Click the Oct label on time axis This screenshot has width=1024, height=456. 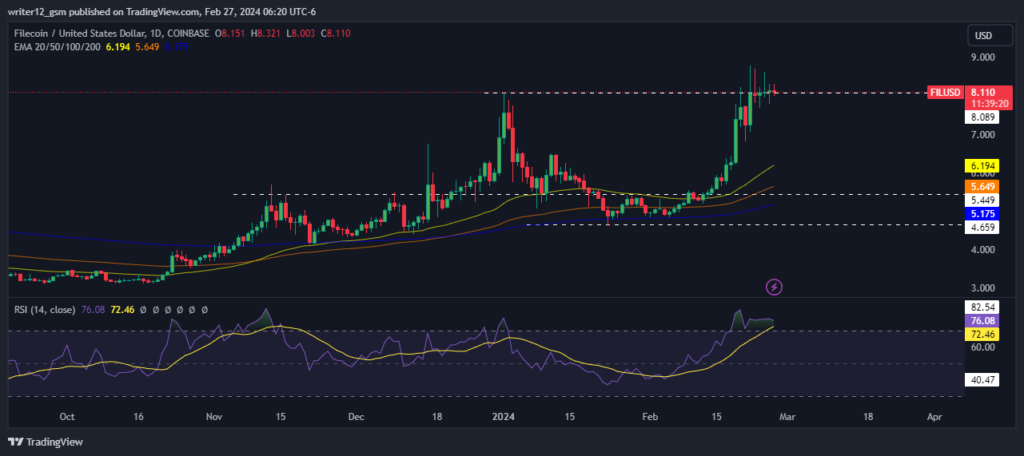point(67,416)
